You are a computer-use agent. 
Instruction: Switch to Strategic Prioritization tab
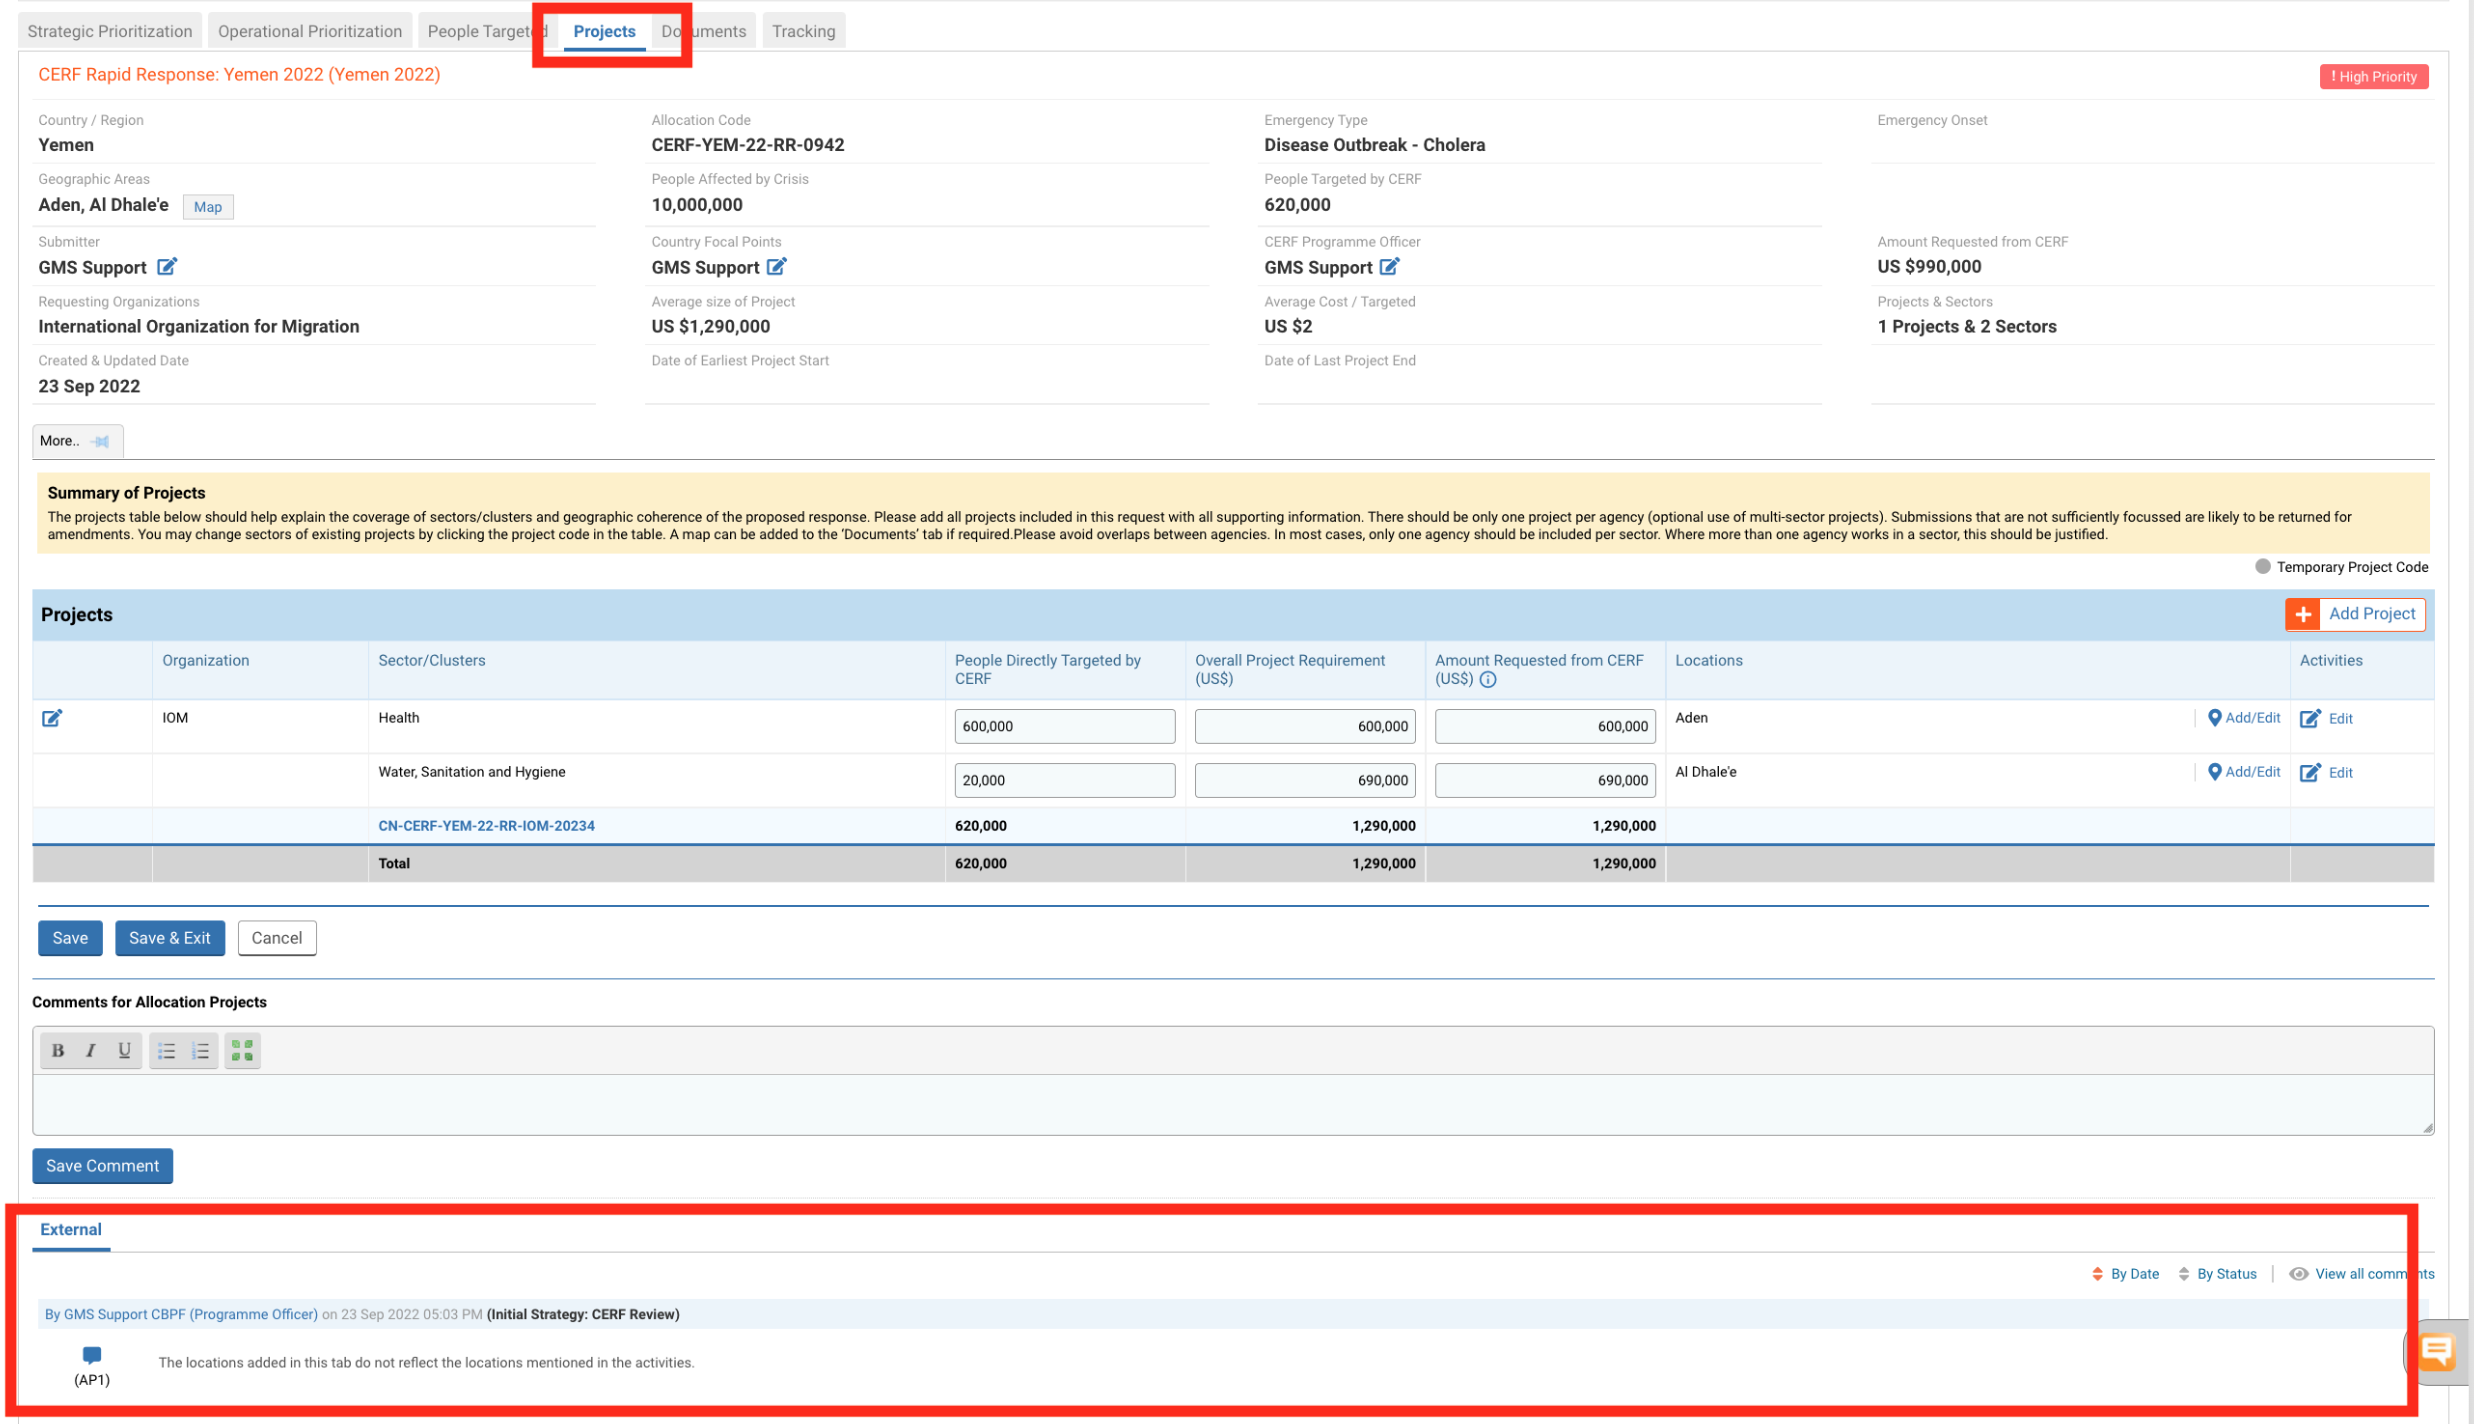110,31
